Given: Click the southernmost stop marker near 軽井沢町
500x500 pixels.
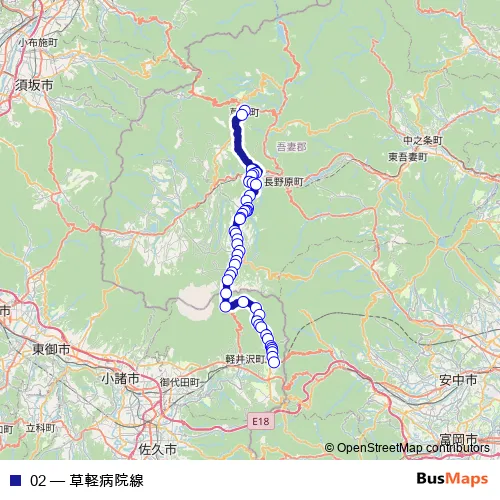Looking at the screenshot, I should point(274,362).
